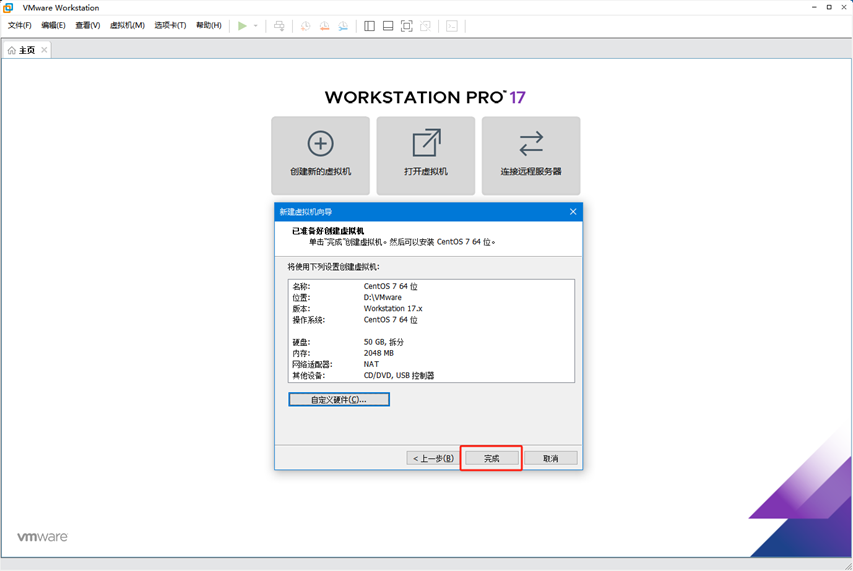Click the revert to snapshot icon
This screenshot has height=571, width=853.
point(324,26)
